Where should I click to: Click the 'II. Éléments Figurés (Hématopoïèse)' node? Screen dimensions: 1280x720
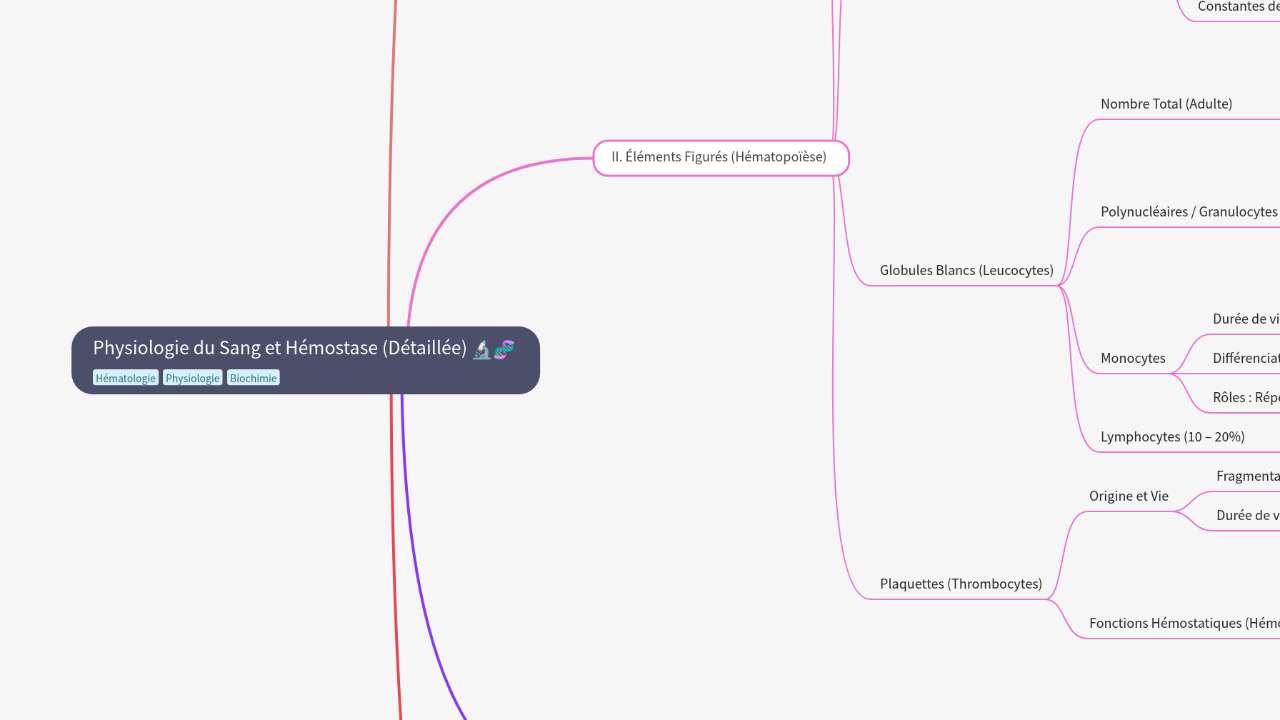pos(720,157)
